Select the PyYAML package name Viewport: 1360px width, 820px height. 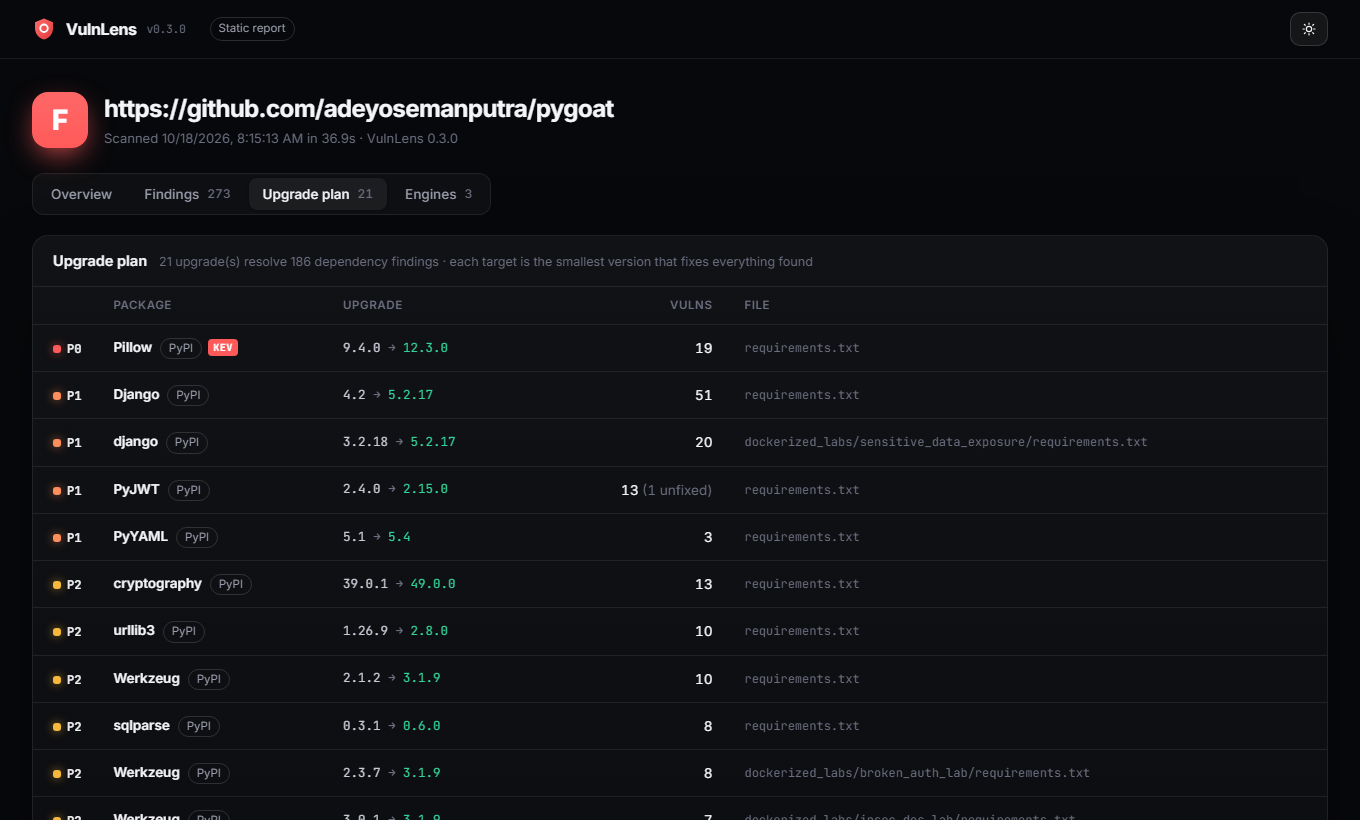tap(141, 536)
